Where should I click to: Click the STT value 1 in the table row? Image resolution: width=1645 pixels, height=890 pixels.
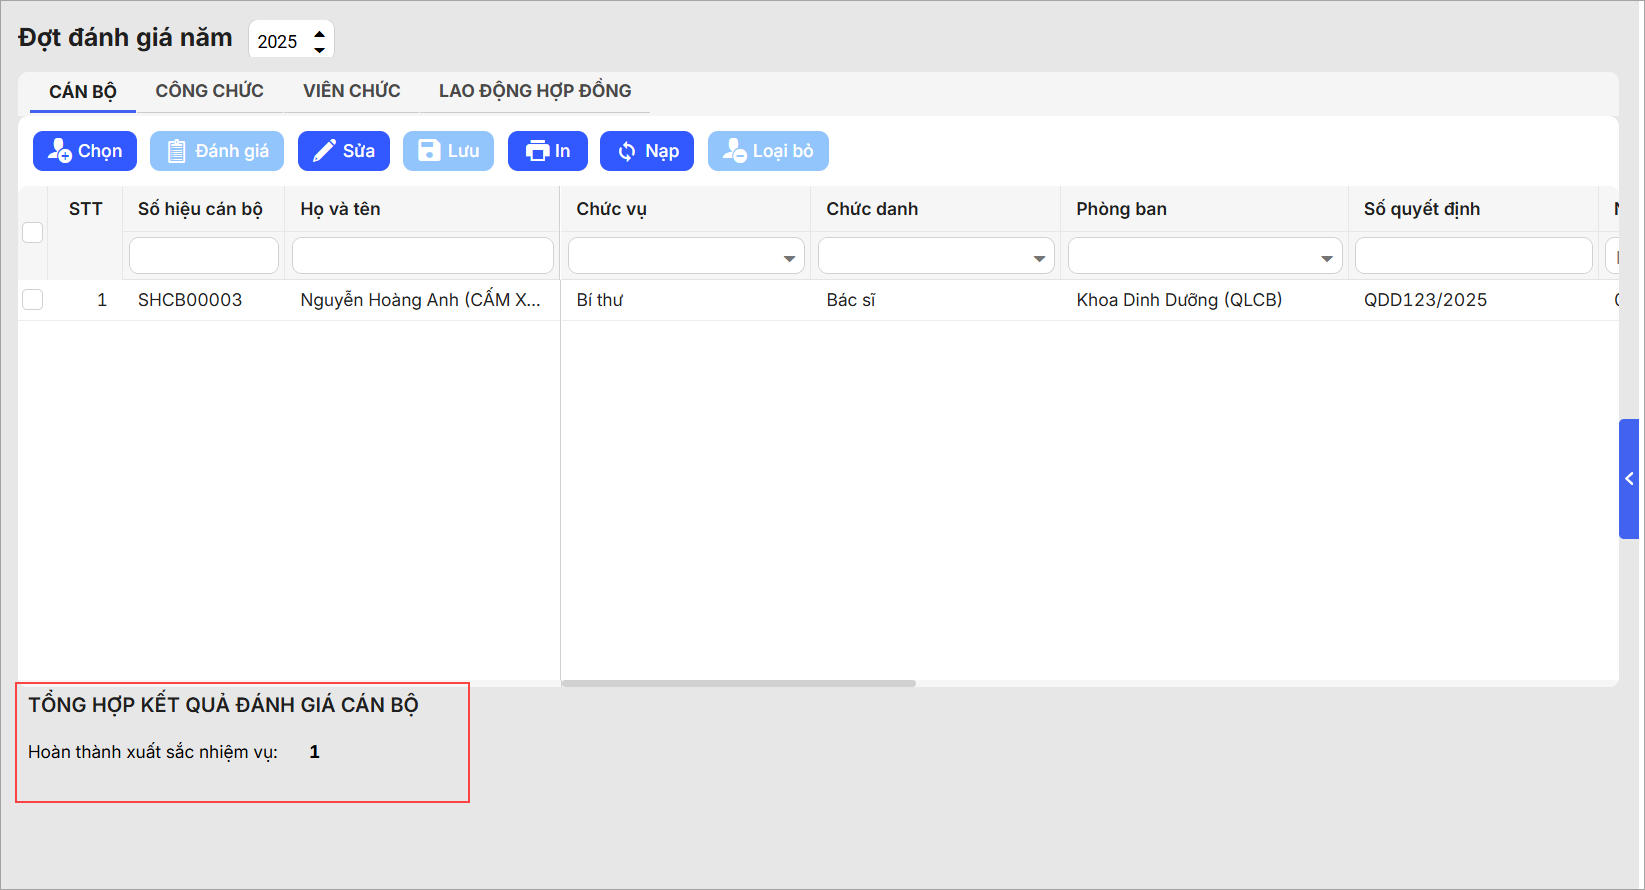tap(102, 300)
